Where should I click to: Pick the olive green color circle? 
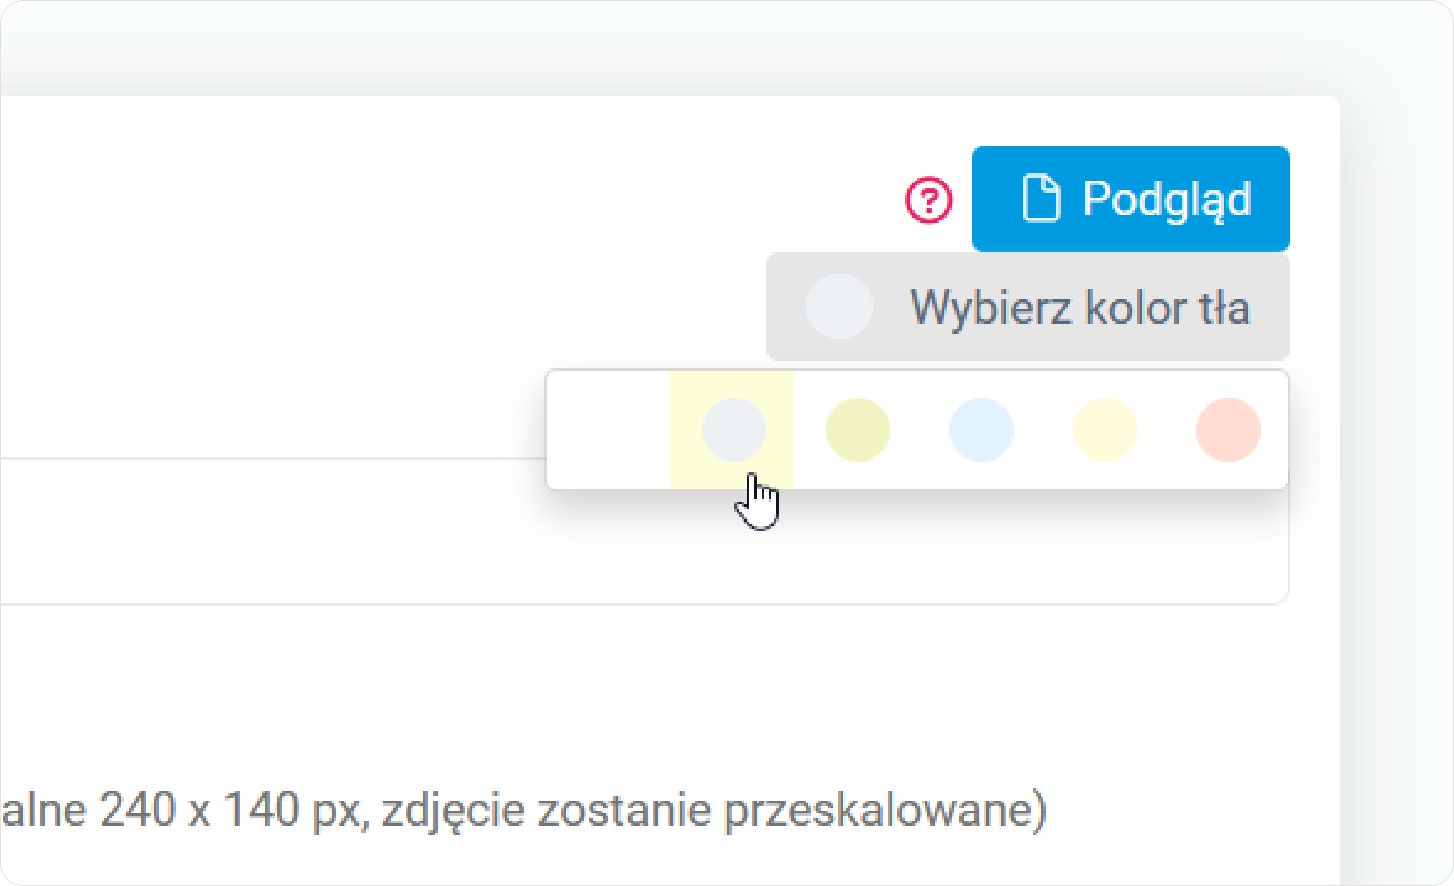857,430
